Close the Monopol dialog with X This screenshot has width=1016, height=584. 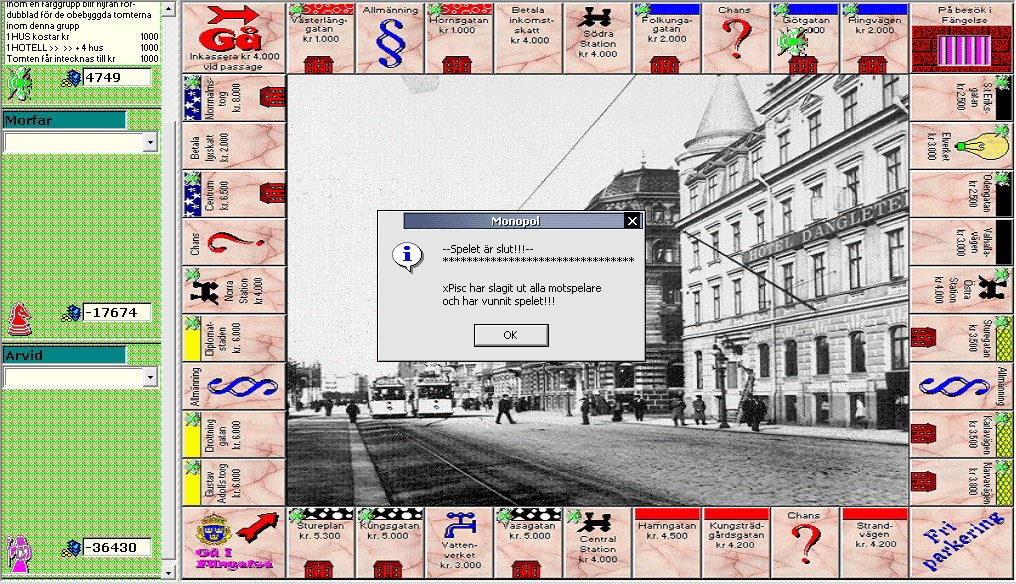(632, 221)
